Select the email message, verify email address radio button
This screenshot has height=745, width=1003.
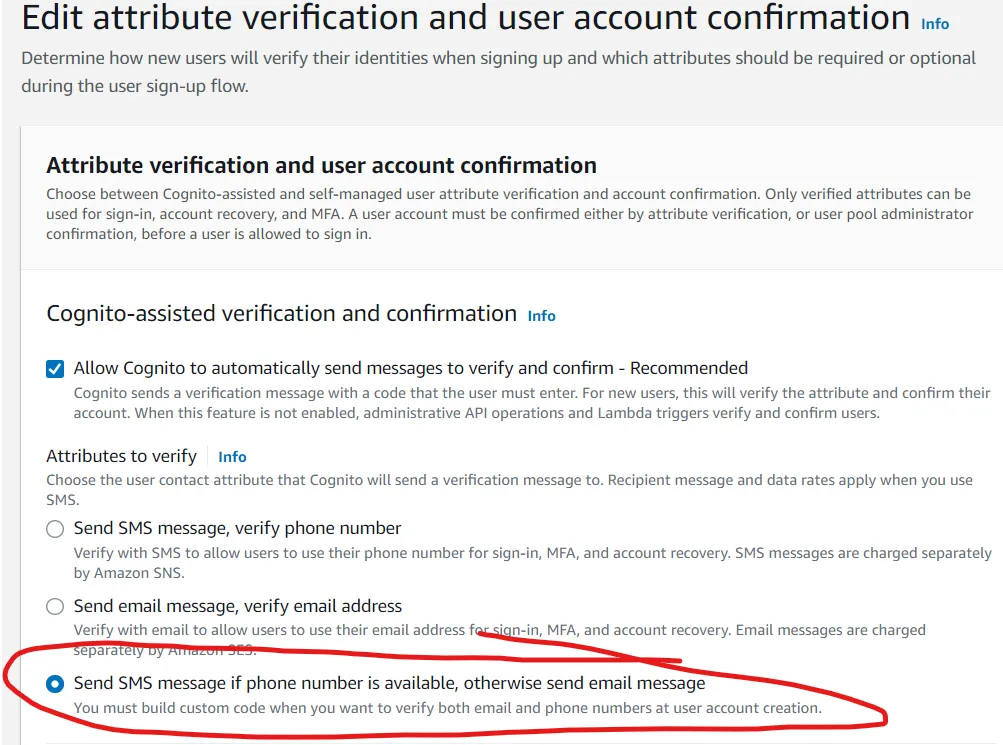coord(56,607)
